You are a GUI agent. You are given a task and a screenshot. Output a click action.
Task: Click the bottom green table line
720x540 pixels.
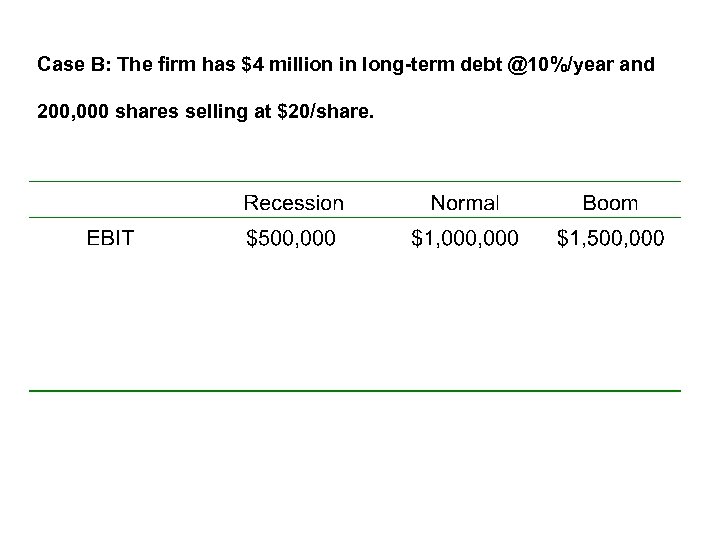pos(355,390)
